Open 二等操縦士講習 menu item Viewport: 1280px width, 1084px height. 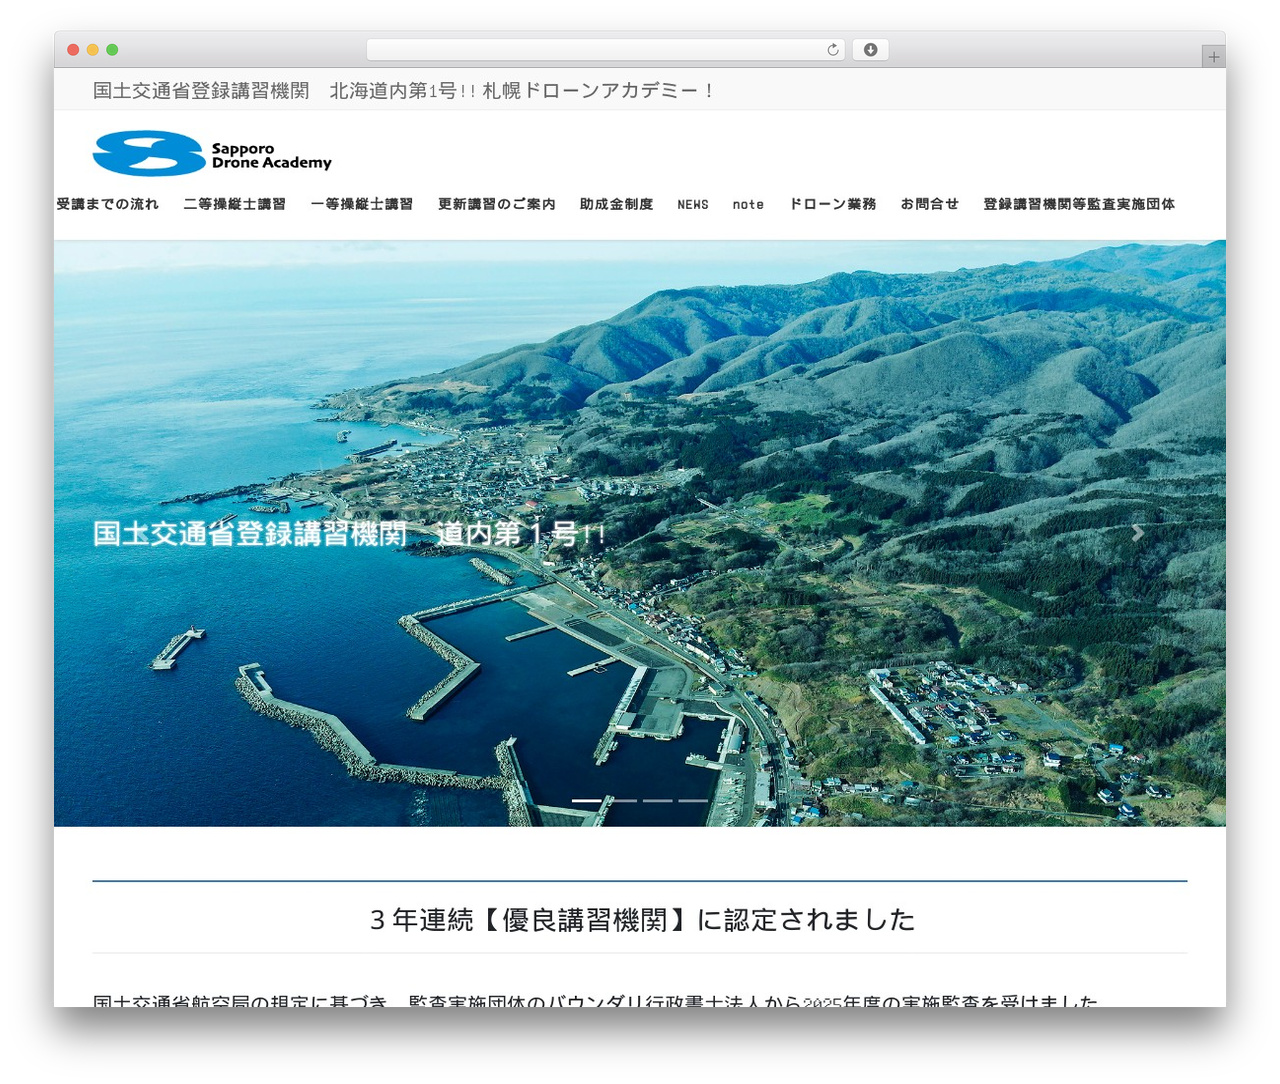coord(234,204)
